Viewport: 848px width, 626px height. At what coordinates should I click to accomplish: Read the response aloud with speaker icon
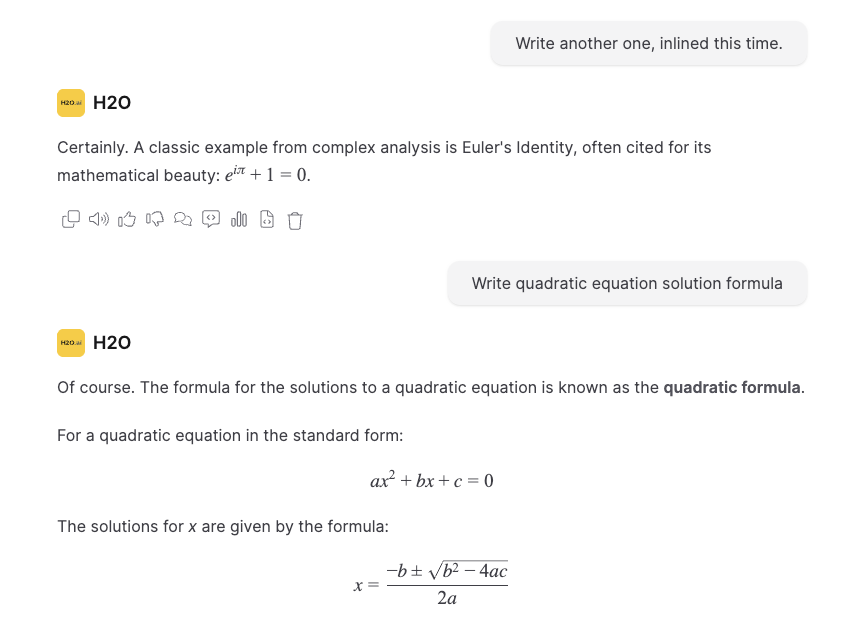pyautogui.click(x=98, y=219)
